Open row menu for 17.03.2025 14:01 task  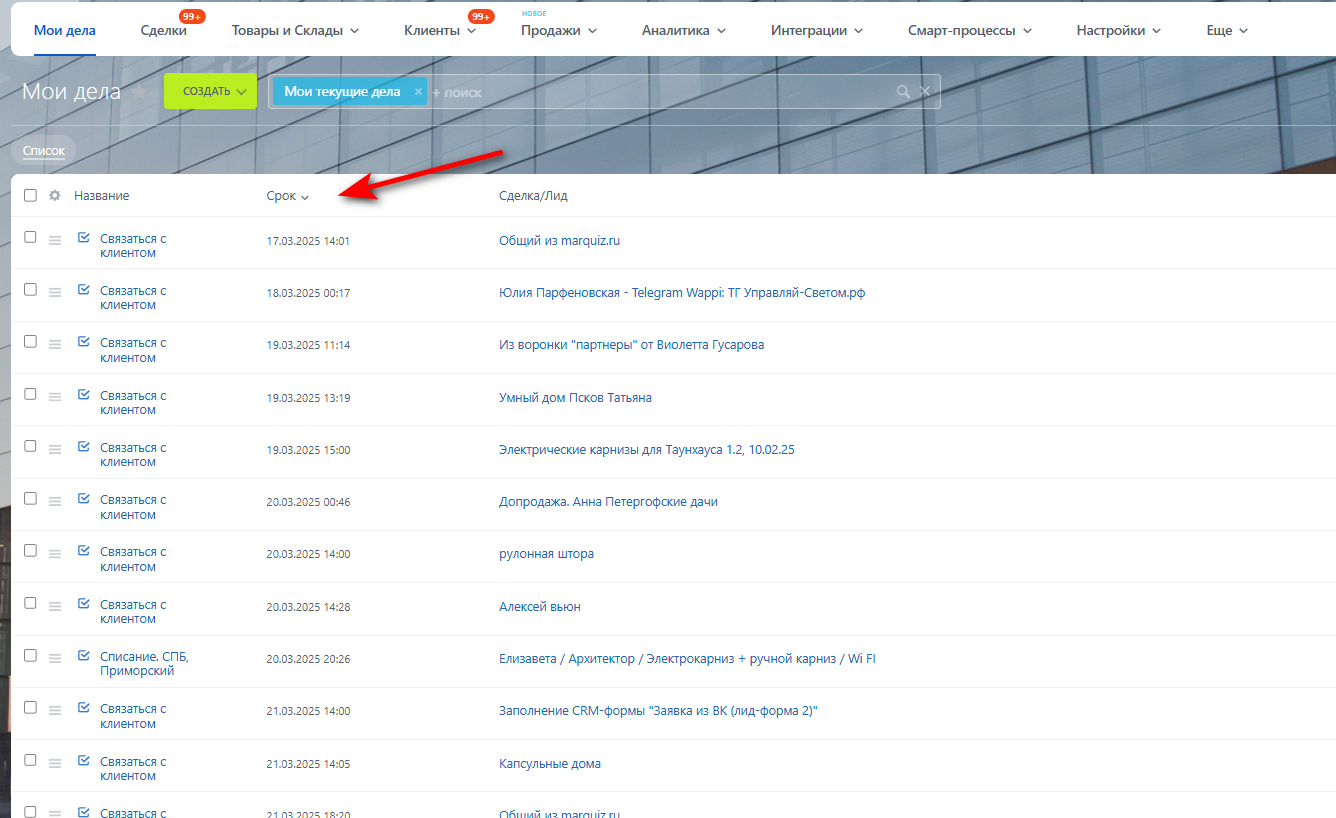point(55,240)
